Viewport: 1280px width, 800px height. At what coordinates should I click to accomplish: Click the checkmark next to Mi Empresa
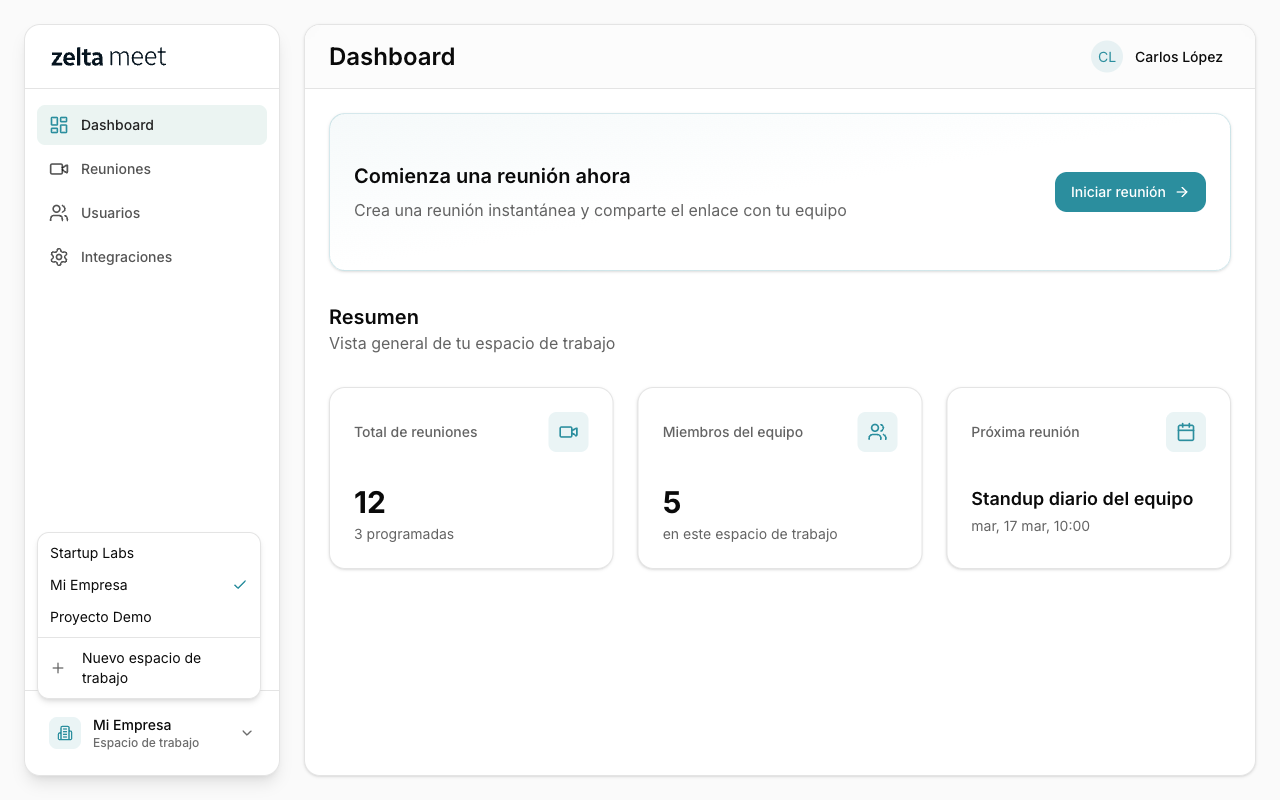point(239,584)
